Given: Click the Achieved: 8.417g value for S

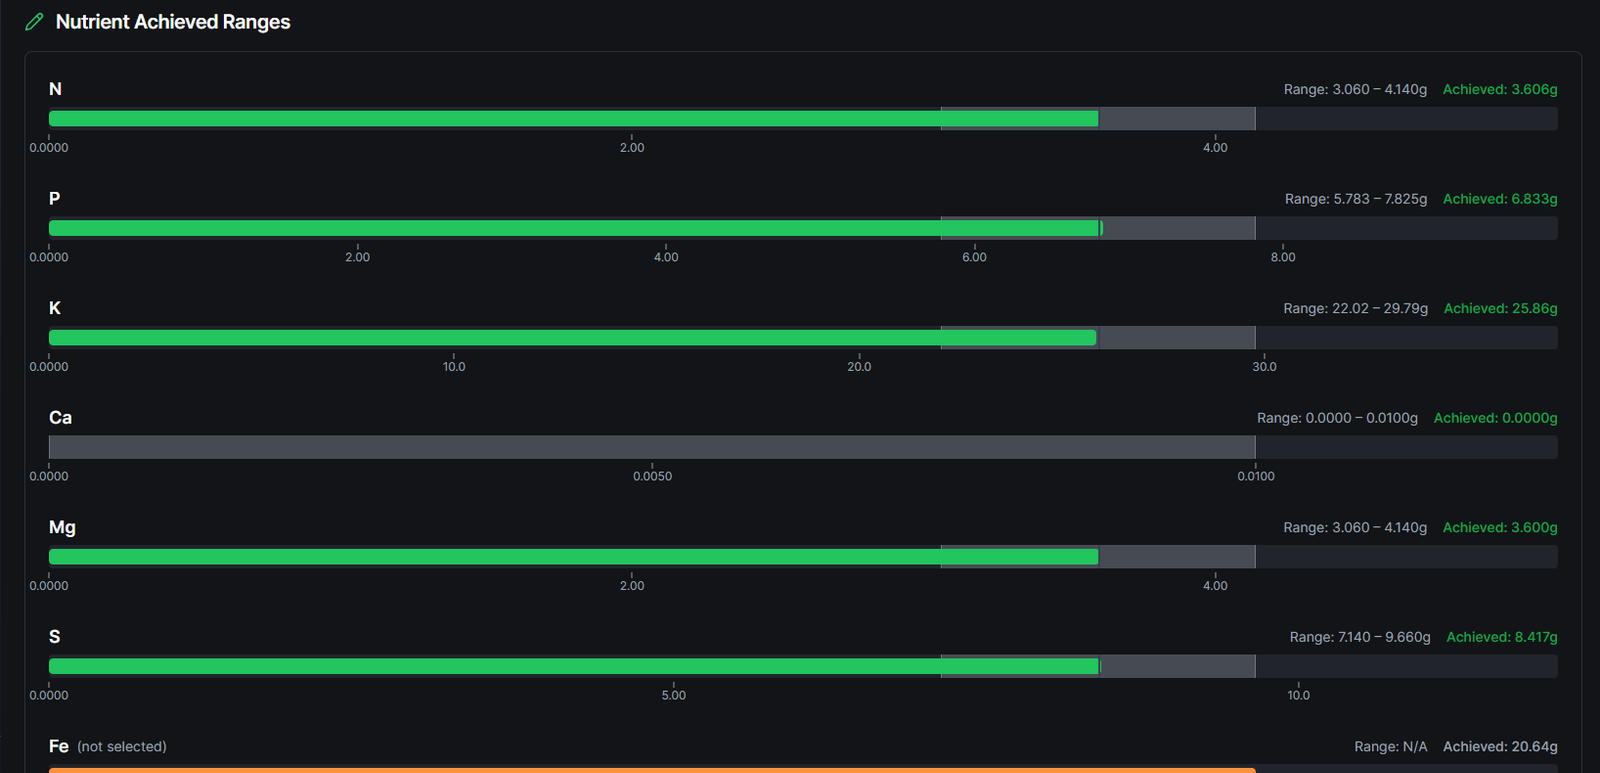Looking at the screenshot, I should pyautogui.click(x=1502, y=637).
